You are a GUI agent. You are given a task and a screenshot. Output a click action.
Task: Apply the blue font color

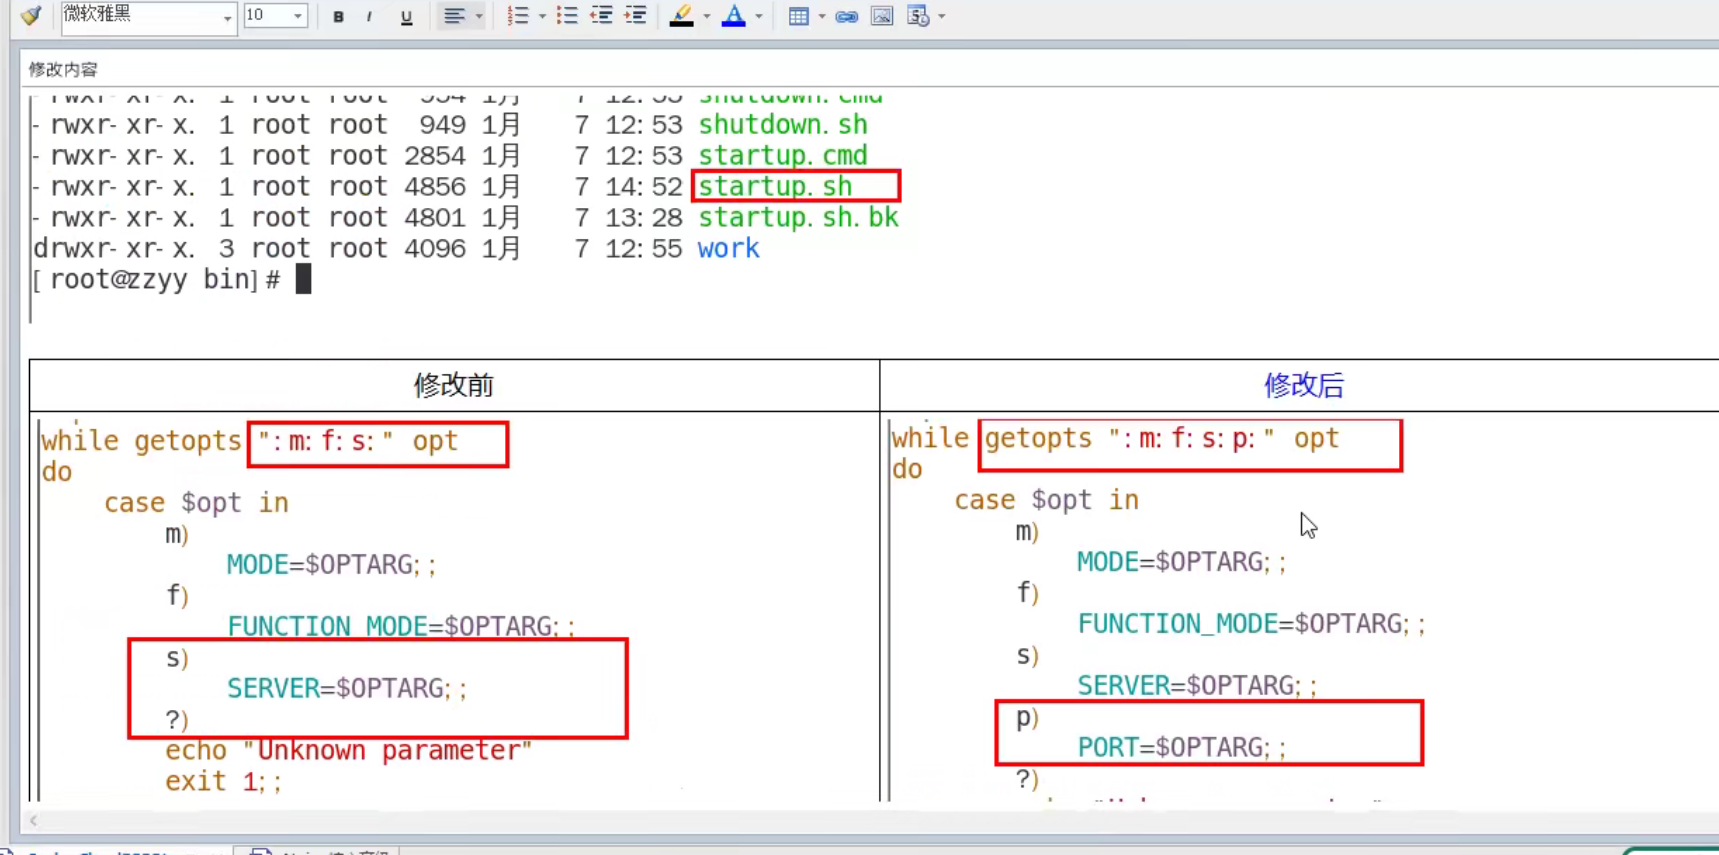(733, 16)
